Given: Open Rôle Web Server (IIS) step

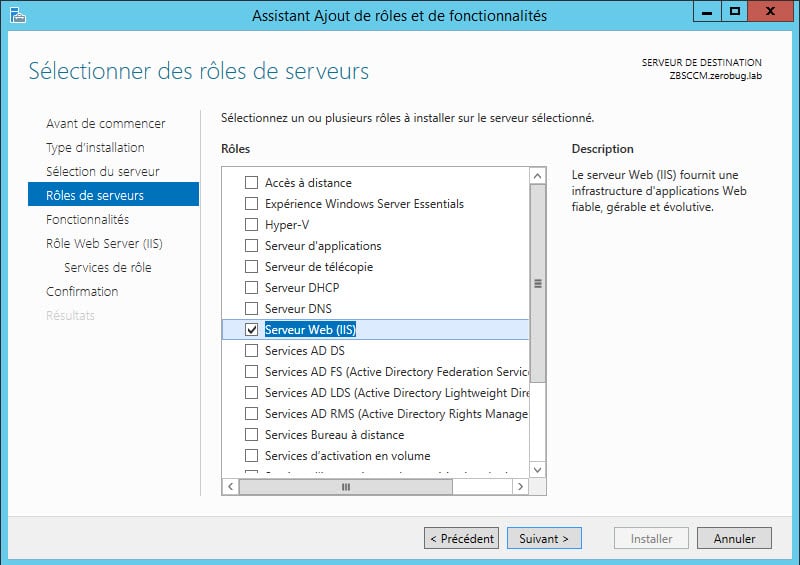Looking at the screenshot, I should point(104,243).
